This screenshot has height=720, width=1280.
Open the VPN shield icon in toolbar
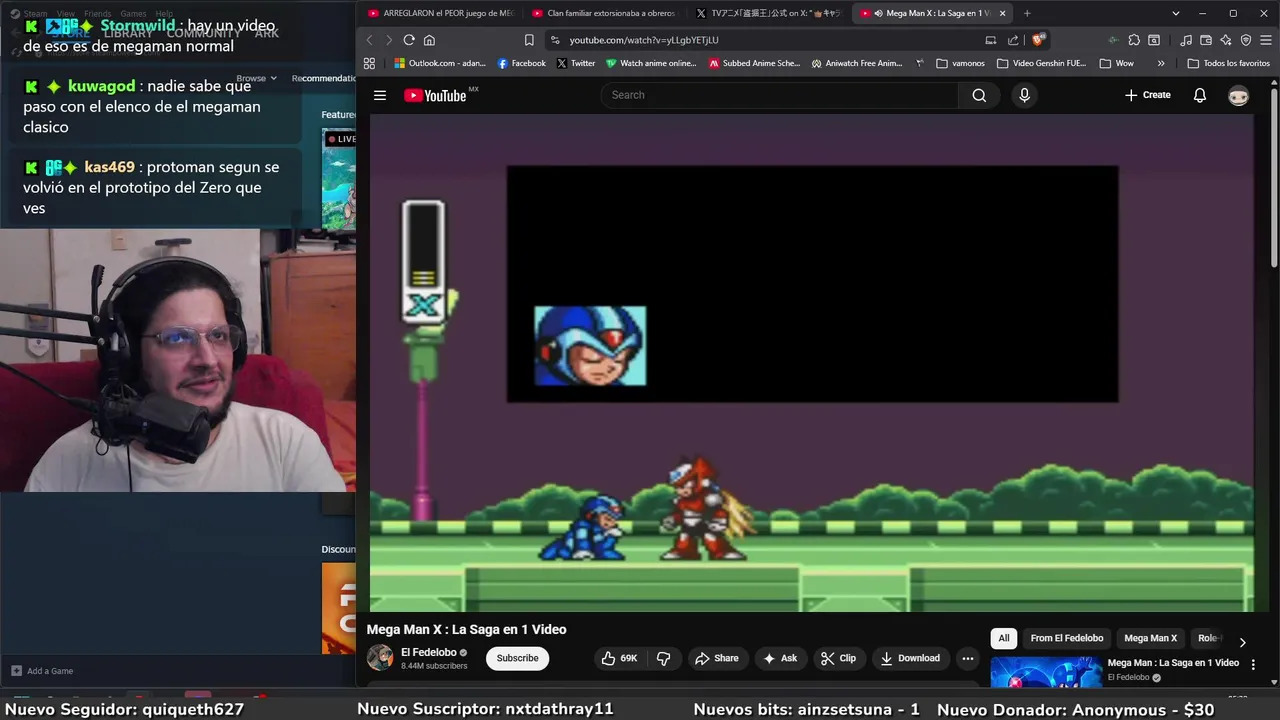1246,40
